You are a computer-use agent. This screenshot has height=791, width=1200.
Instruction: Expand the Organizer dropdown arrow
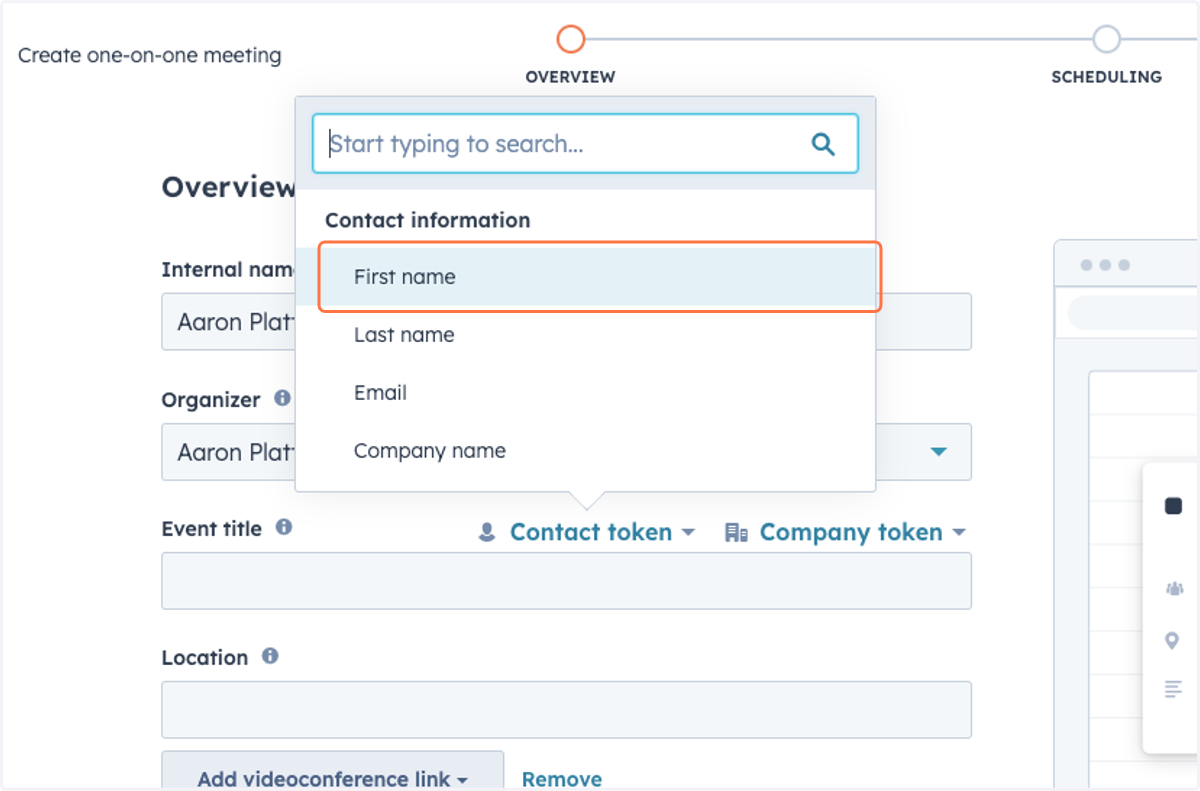pos(938,452)
